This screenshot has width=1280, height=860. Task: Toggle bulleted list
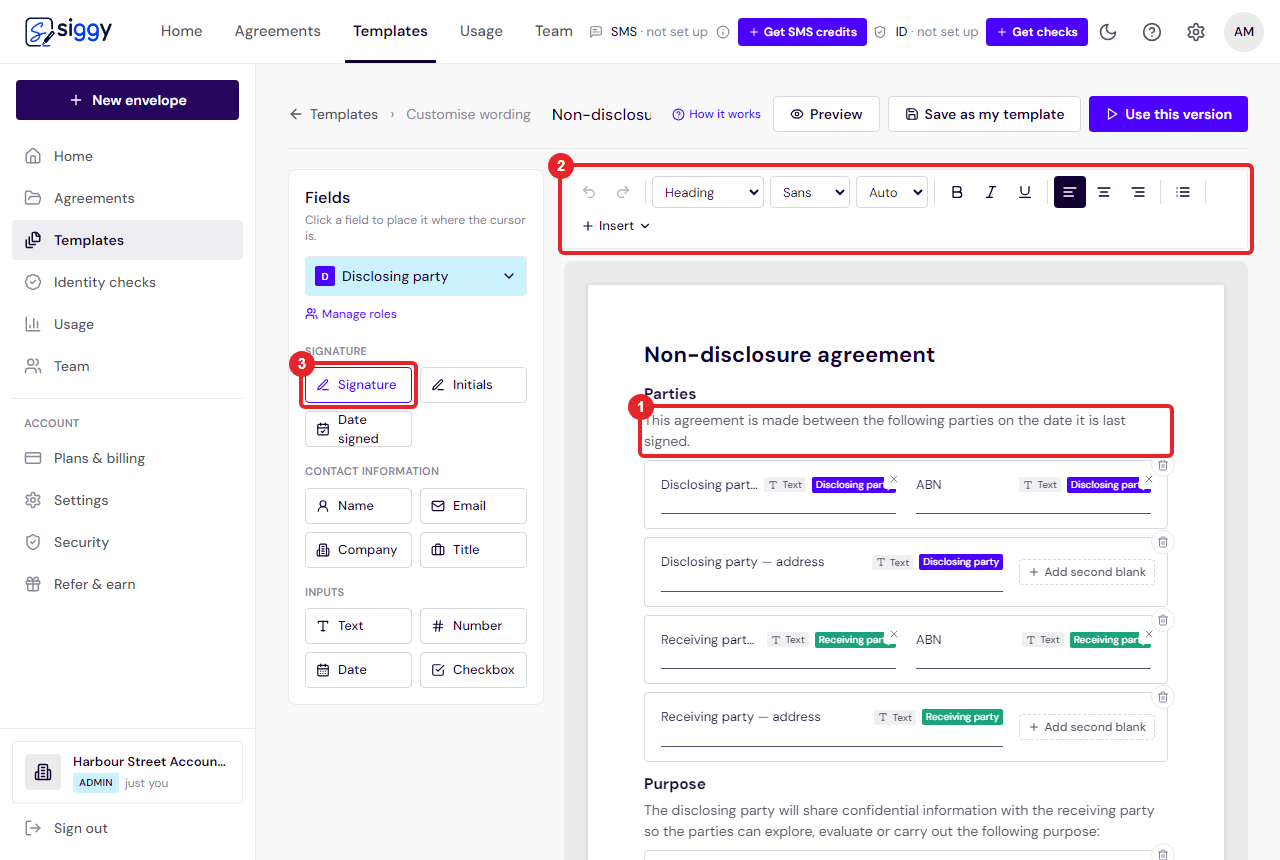(x=1183, y=192)
